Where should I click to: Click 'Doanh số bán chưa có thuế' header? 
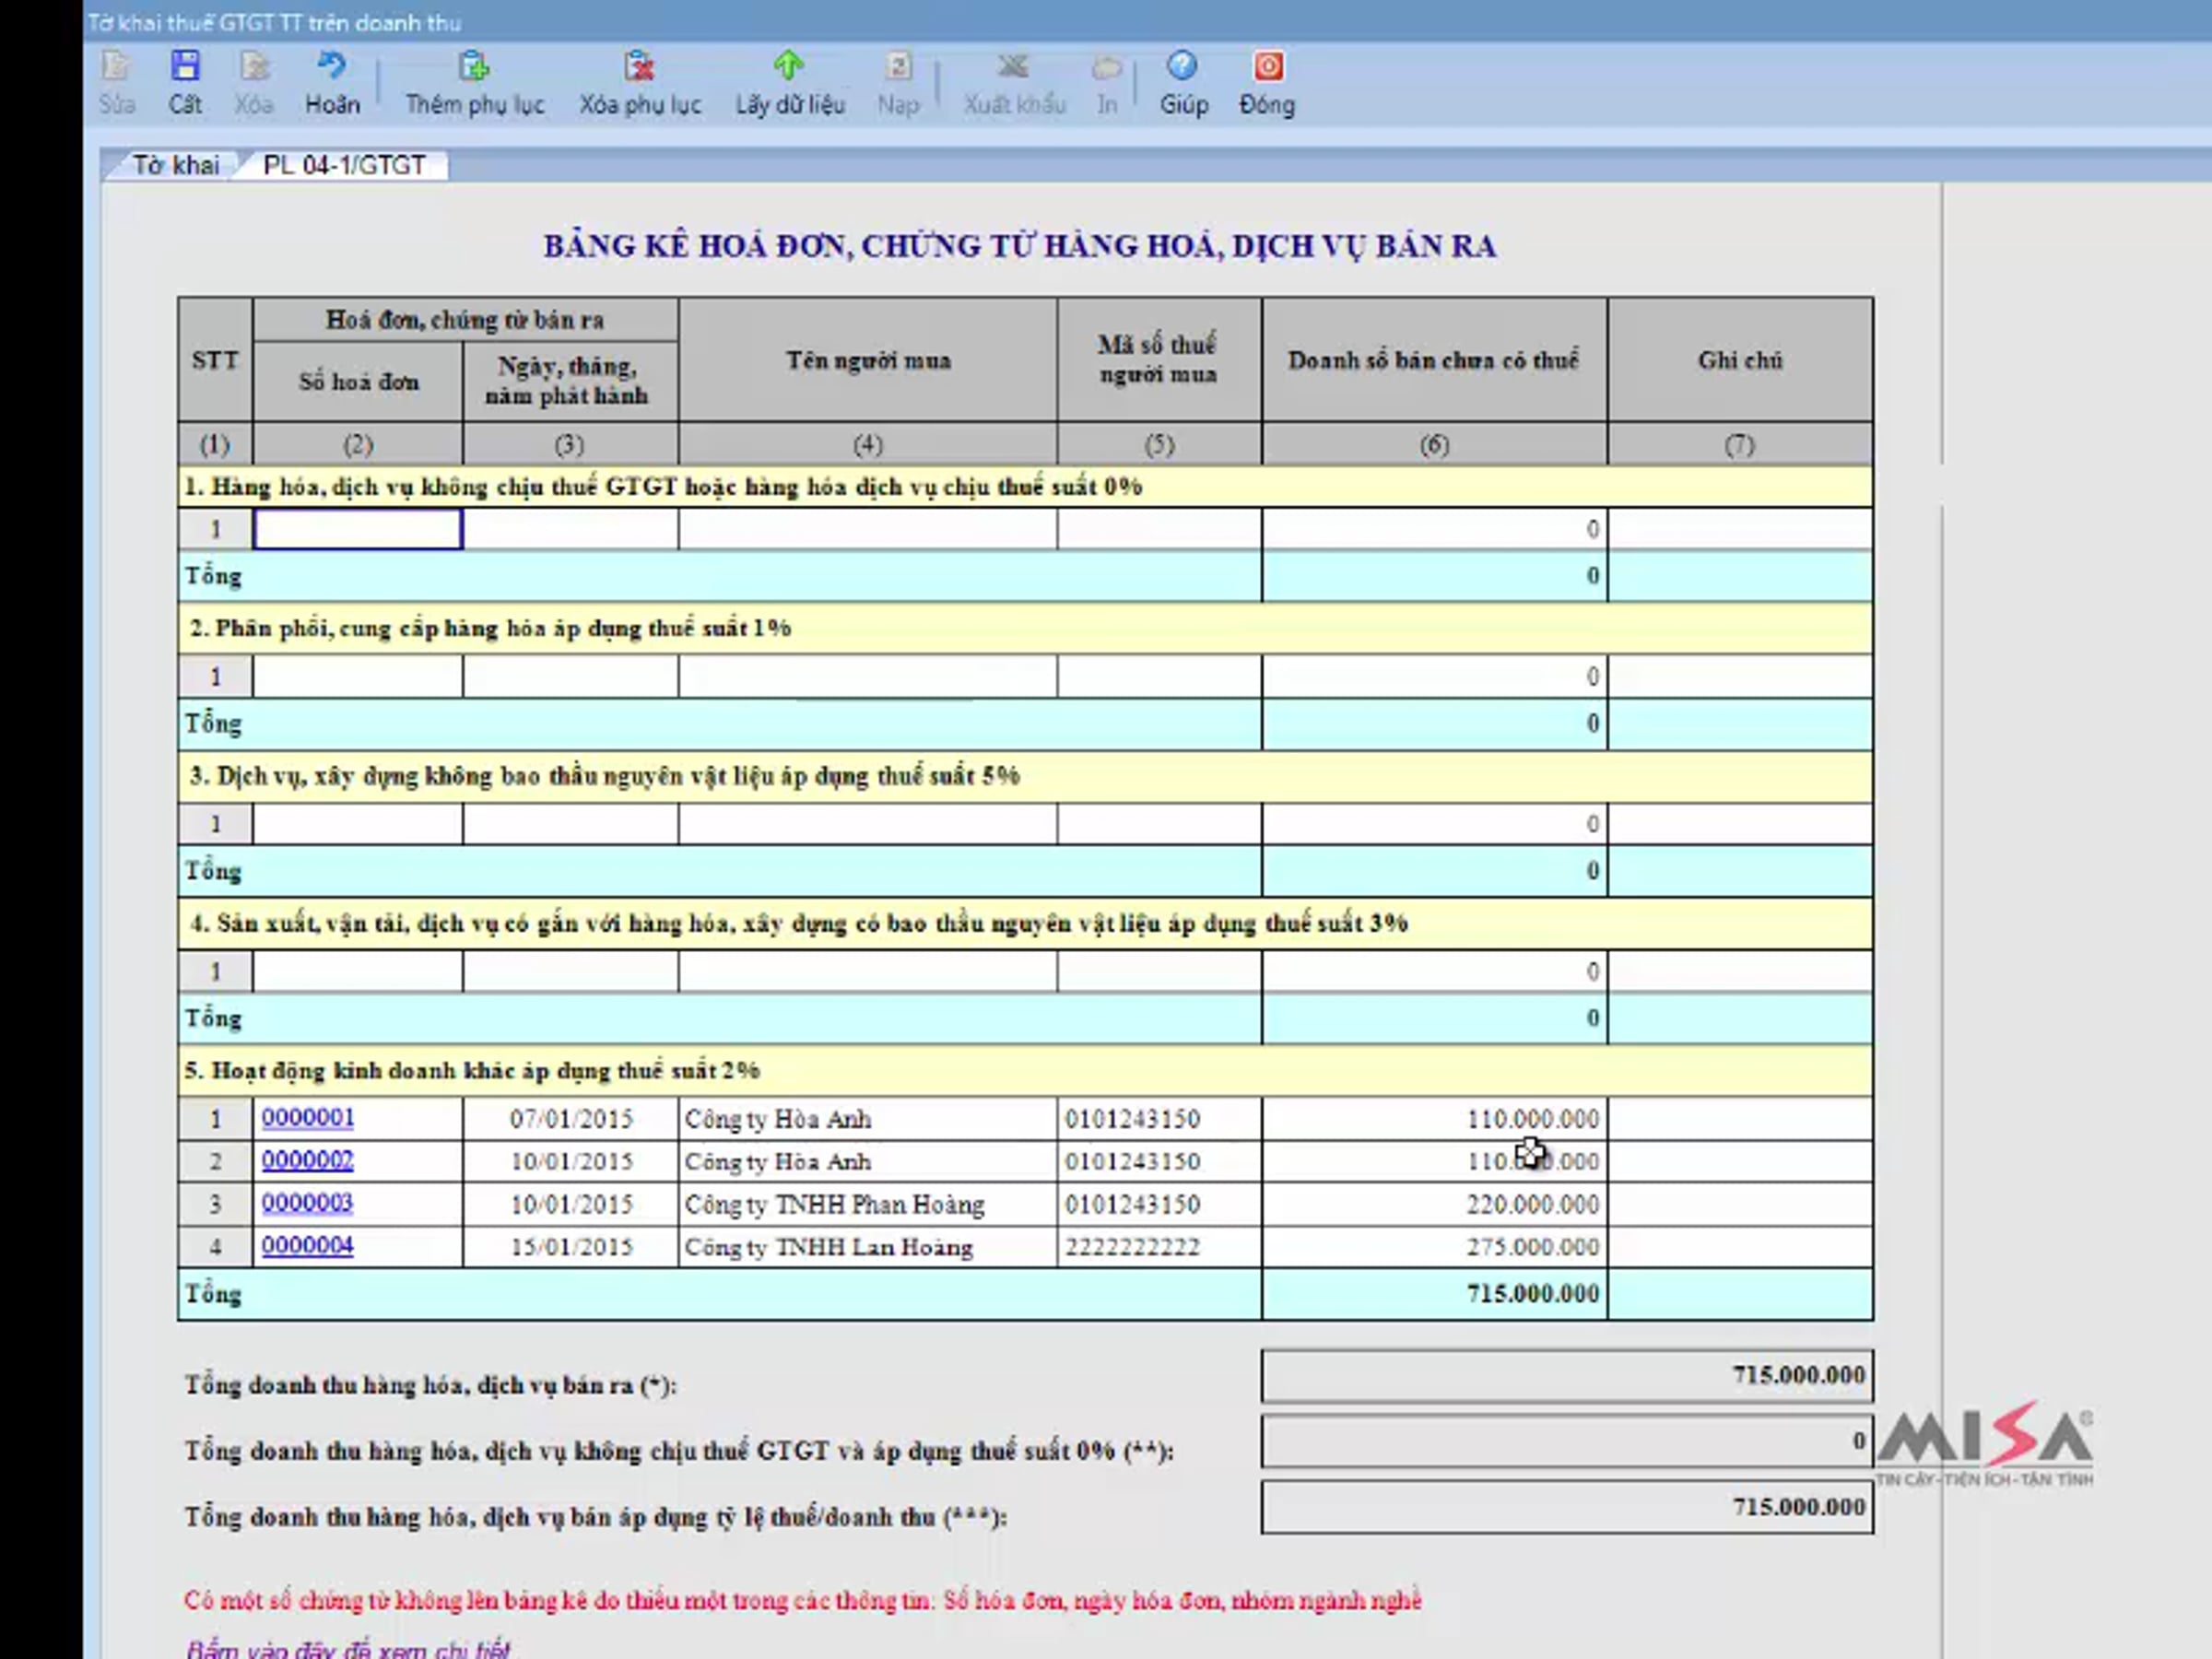pyautogui.click(x=1434, y=360)
